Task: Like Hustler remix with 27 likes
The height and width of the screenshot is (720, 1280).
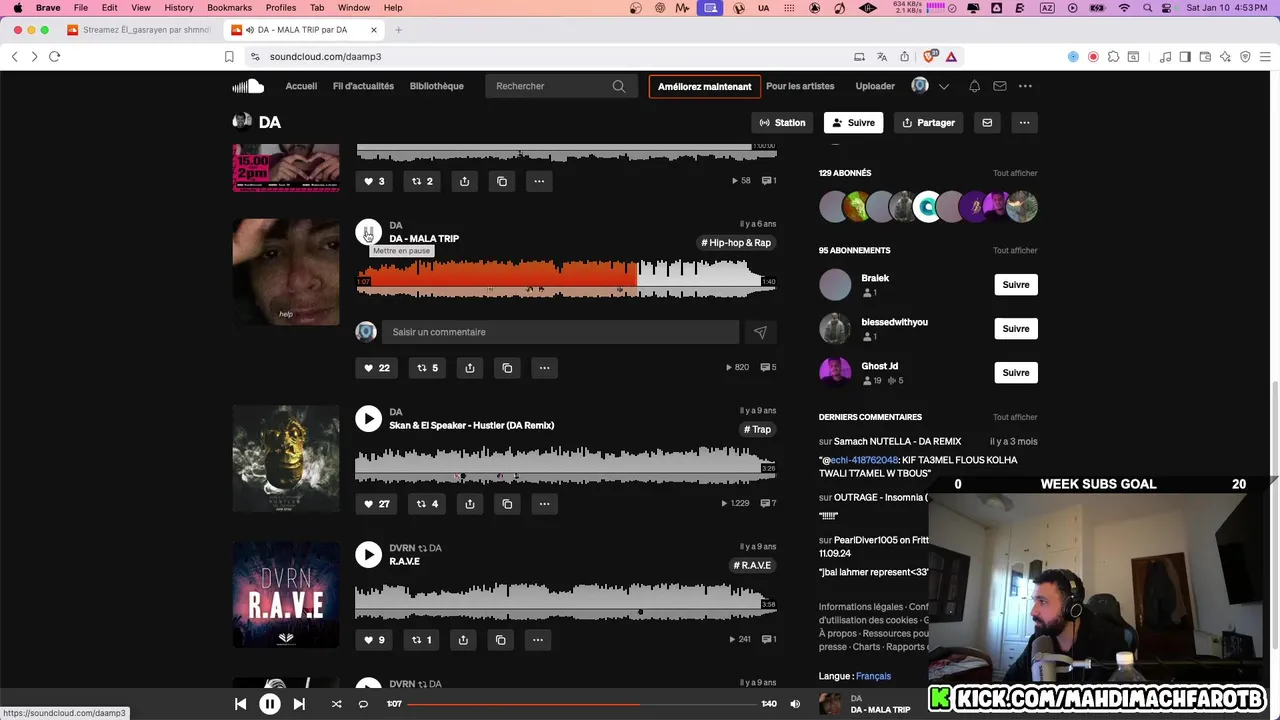Action: point(376,504)
